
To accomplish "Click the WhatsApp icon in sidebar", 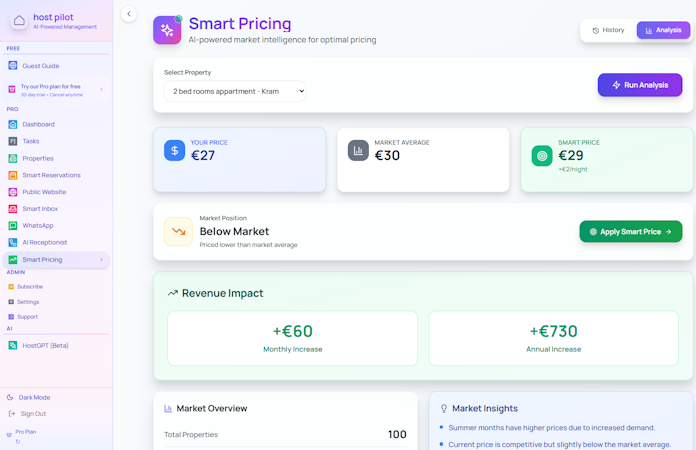I will click(13, 226).
